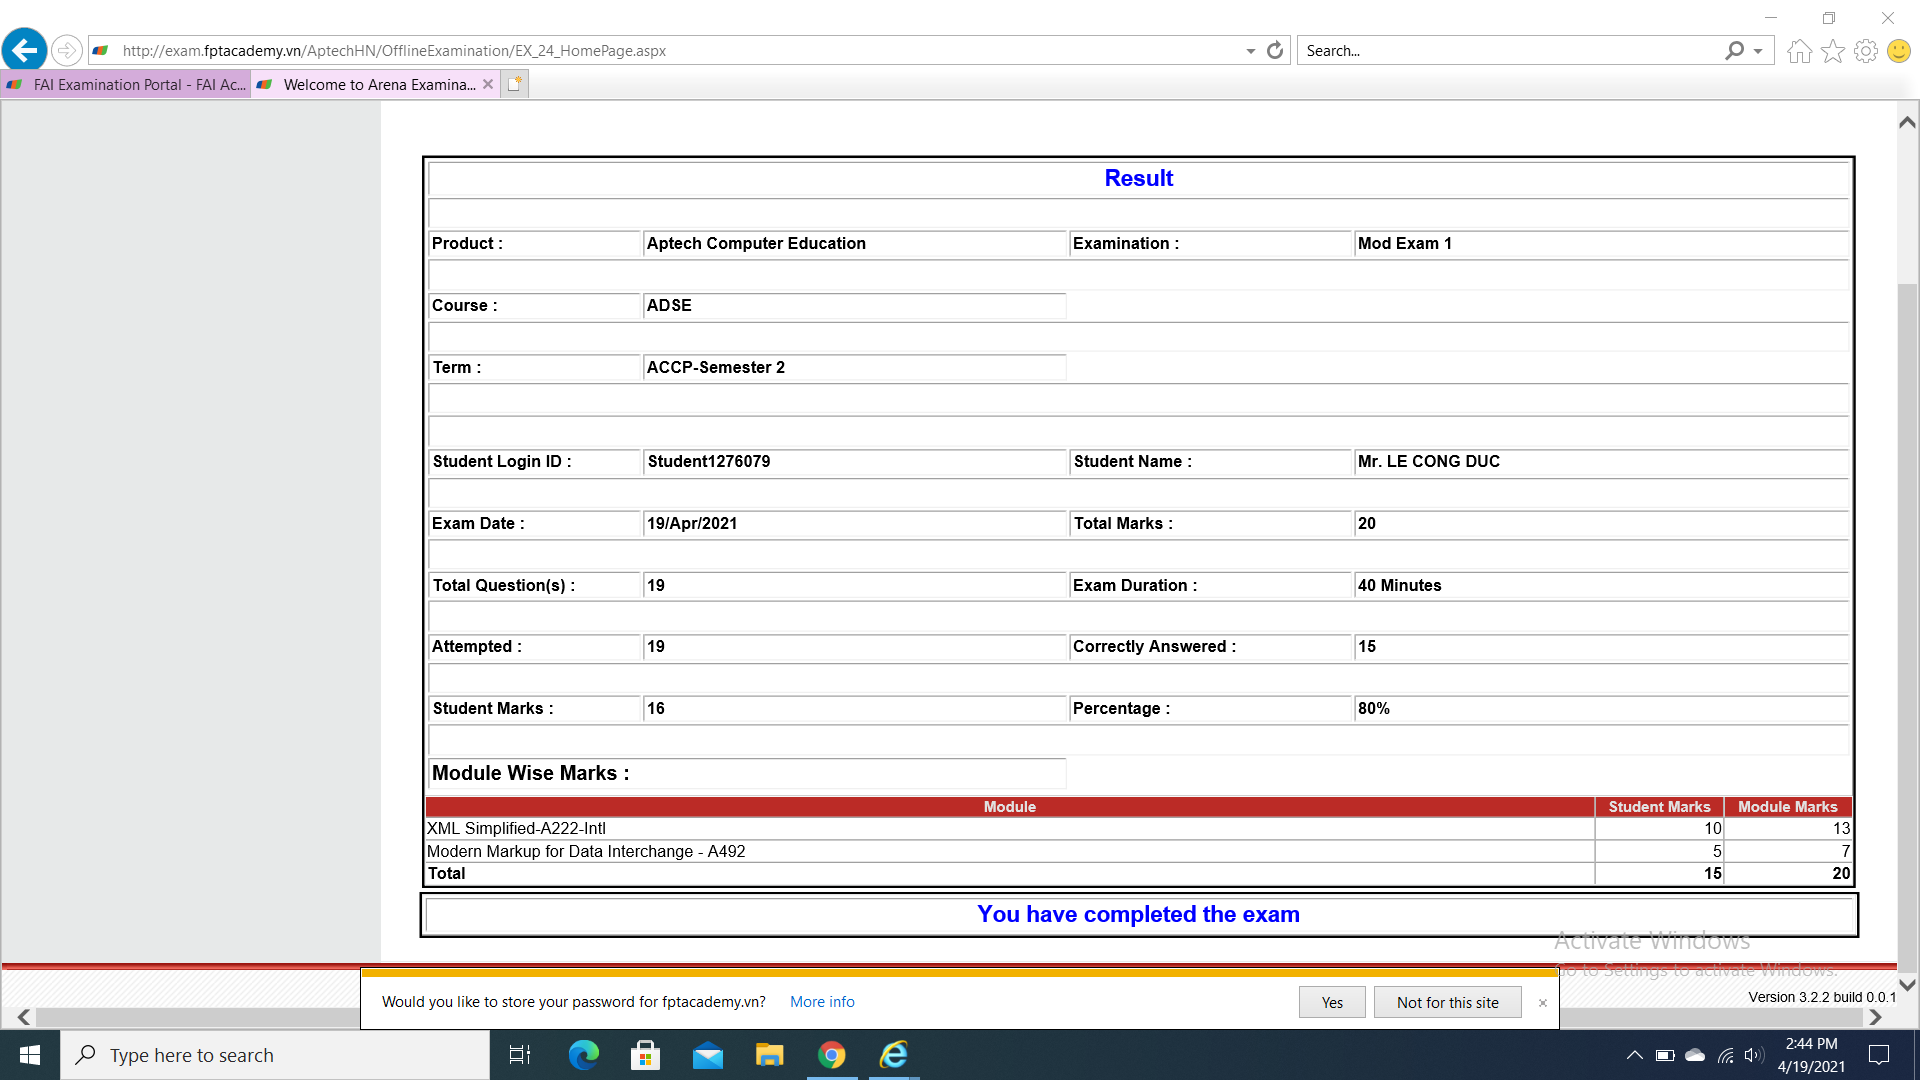Launch Microsoft Edge from the taskbar
Screen dimensions: 1920x1080
583,1055
